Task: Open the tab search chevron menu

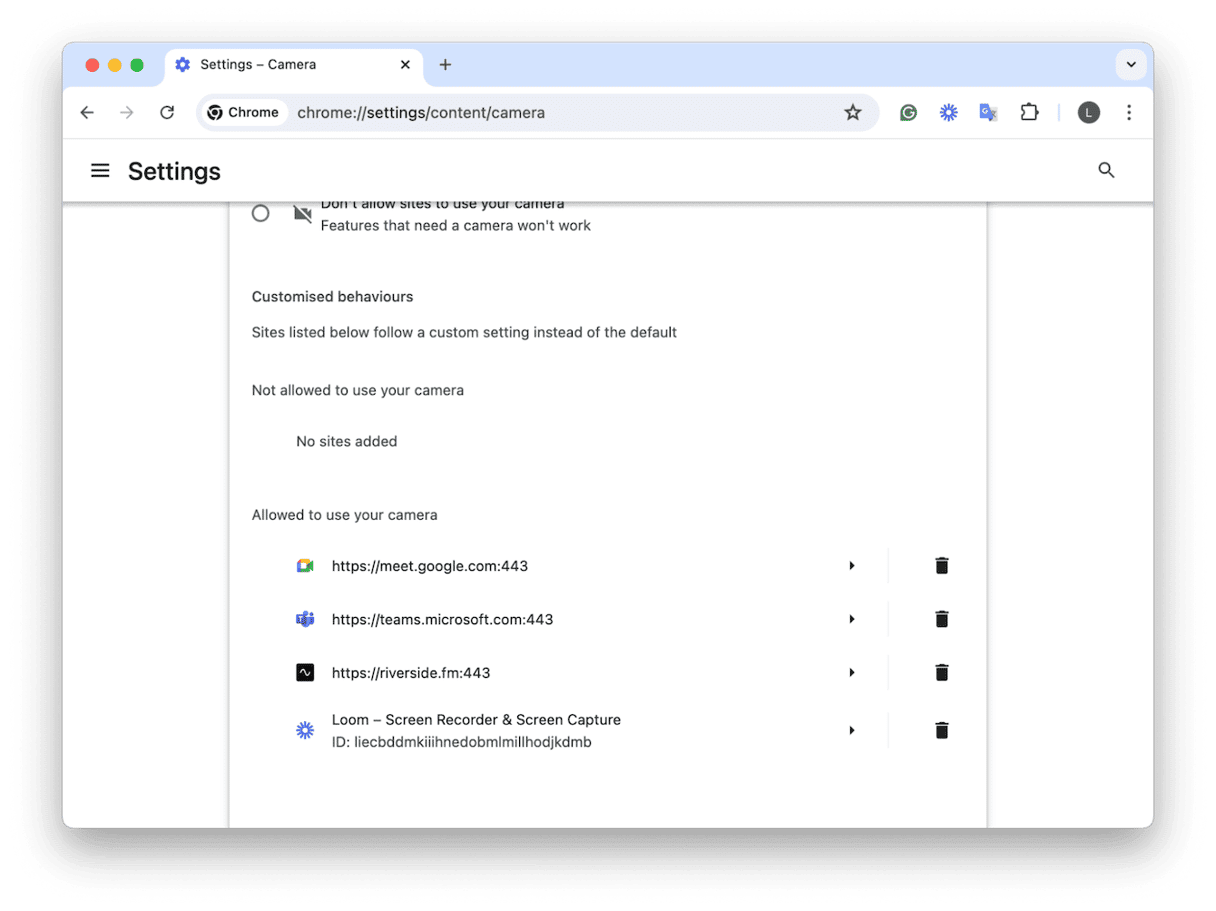Action: [1131, 64]
